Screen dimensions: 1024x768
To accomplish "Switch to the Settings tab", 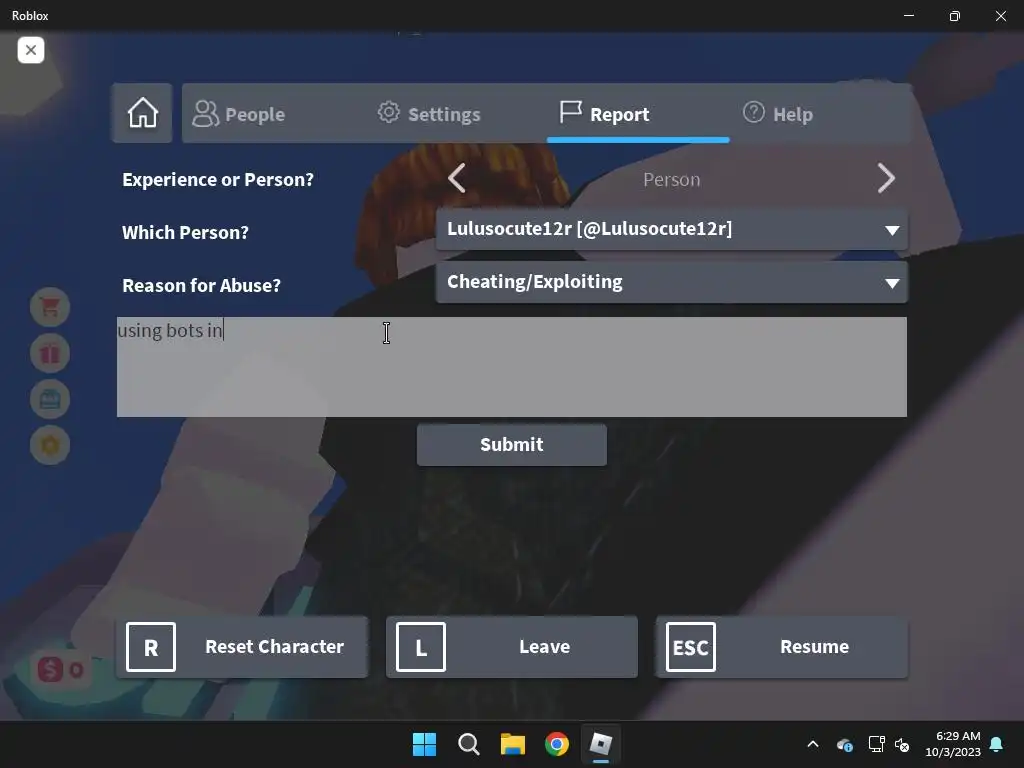I will (429, 114).
